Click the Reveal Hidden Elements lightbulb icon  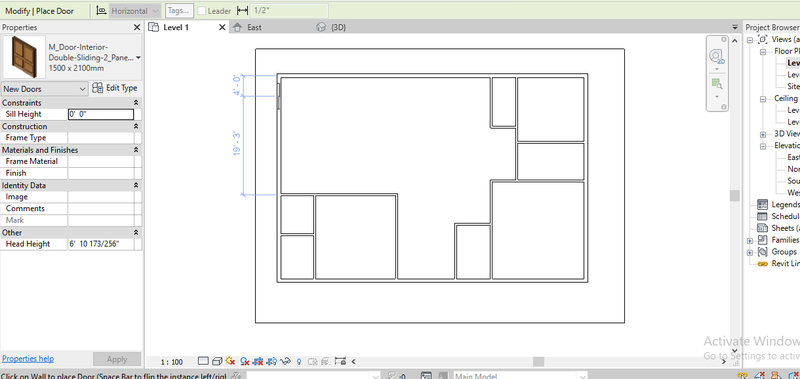[299, 362]
